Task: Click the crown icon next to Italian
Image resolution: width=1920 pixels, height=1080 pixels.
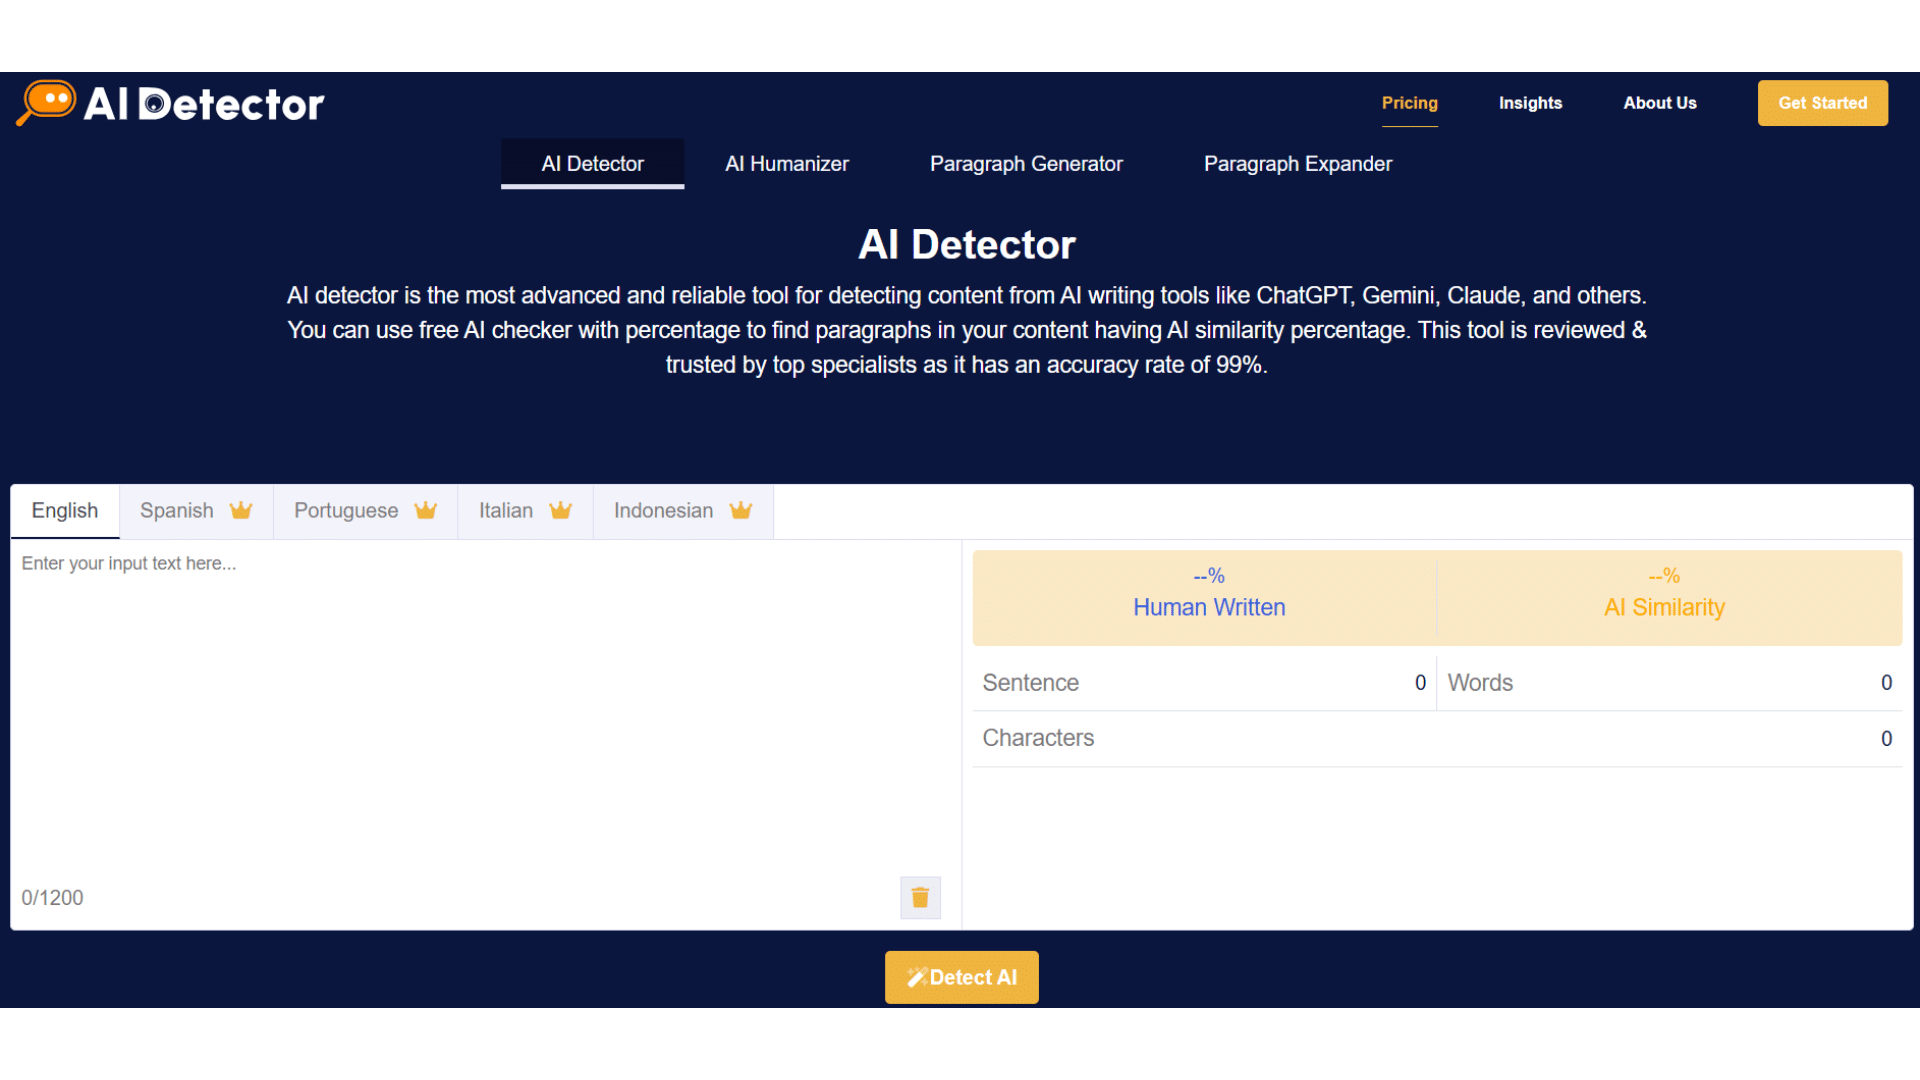Action: (560, 510)
